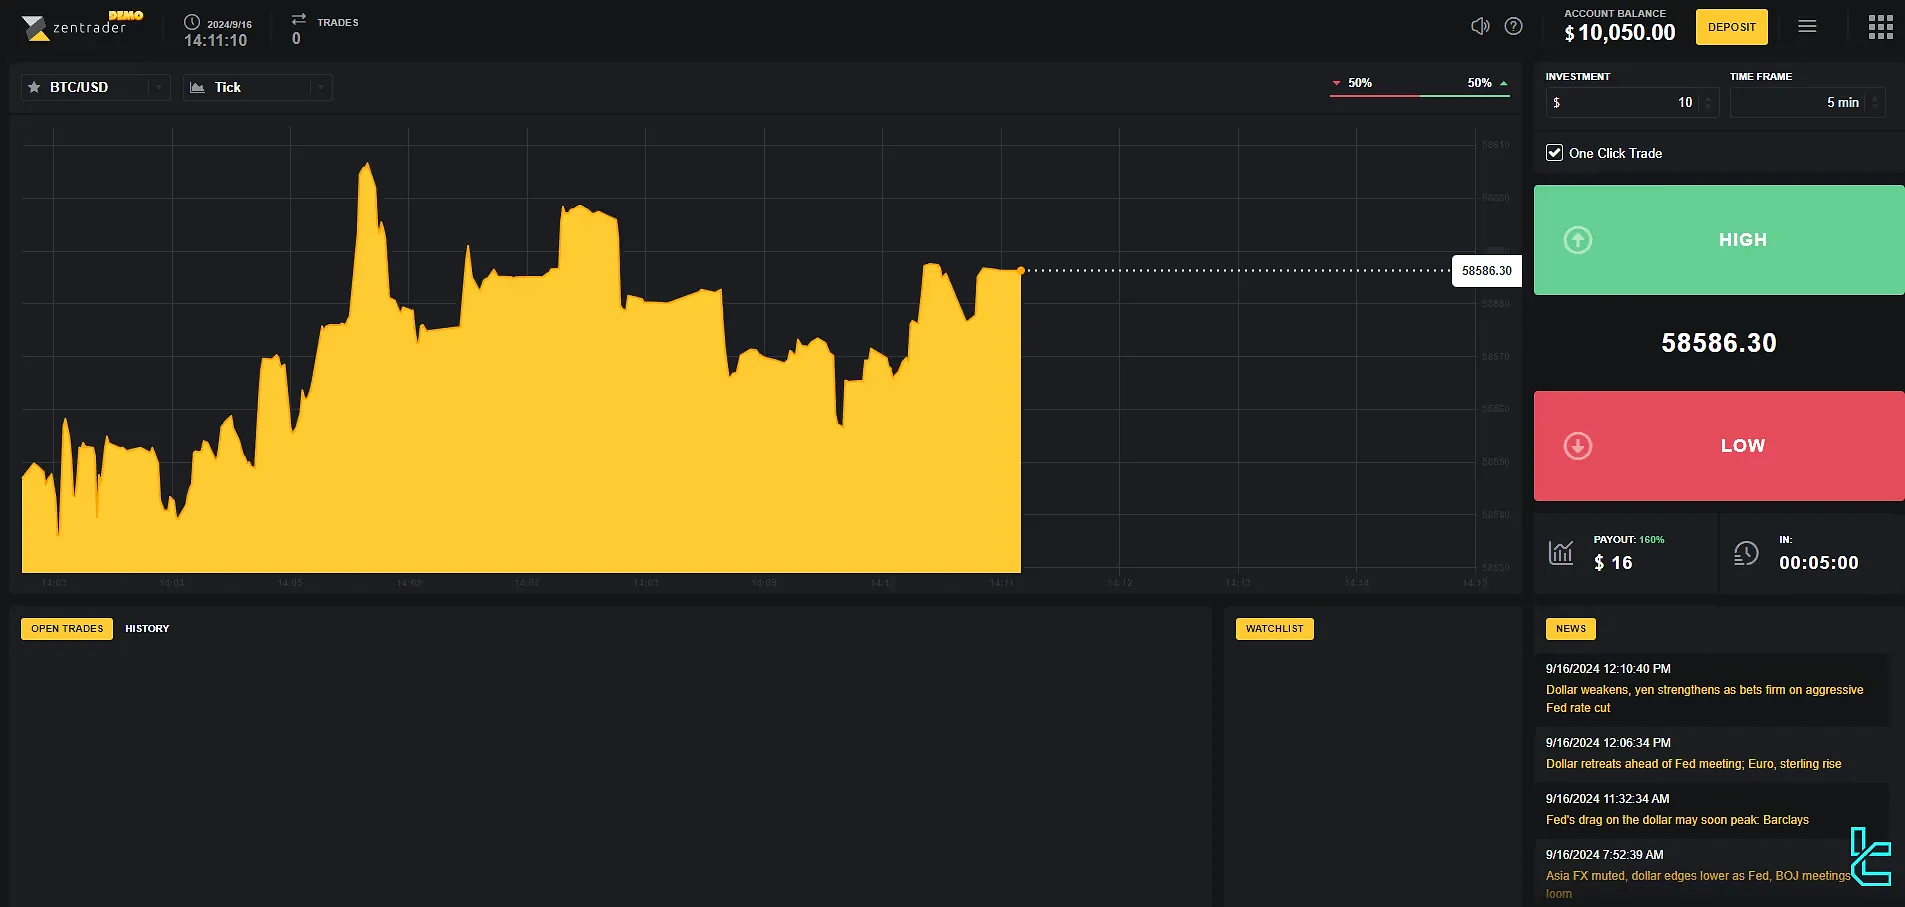Switch to the HISTORY tab

pyautogui.click(x=147, y=629)
